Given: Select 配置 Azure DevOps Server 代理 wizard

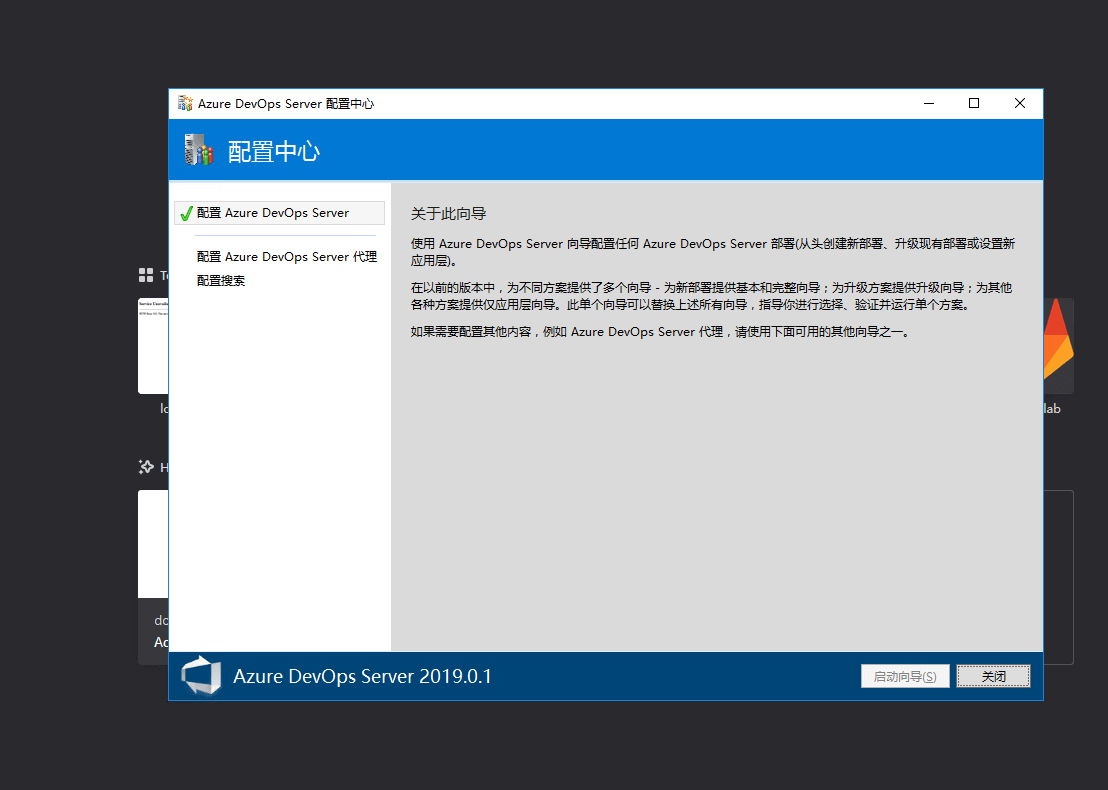Looking at the screenshot, I should pyautogui.click(x=286, y=257).
